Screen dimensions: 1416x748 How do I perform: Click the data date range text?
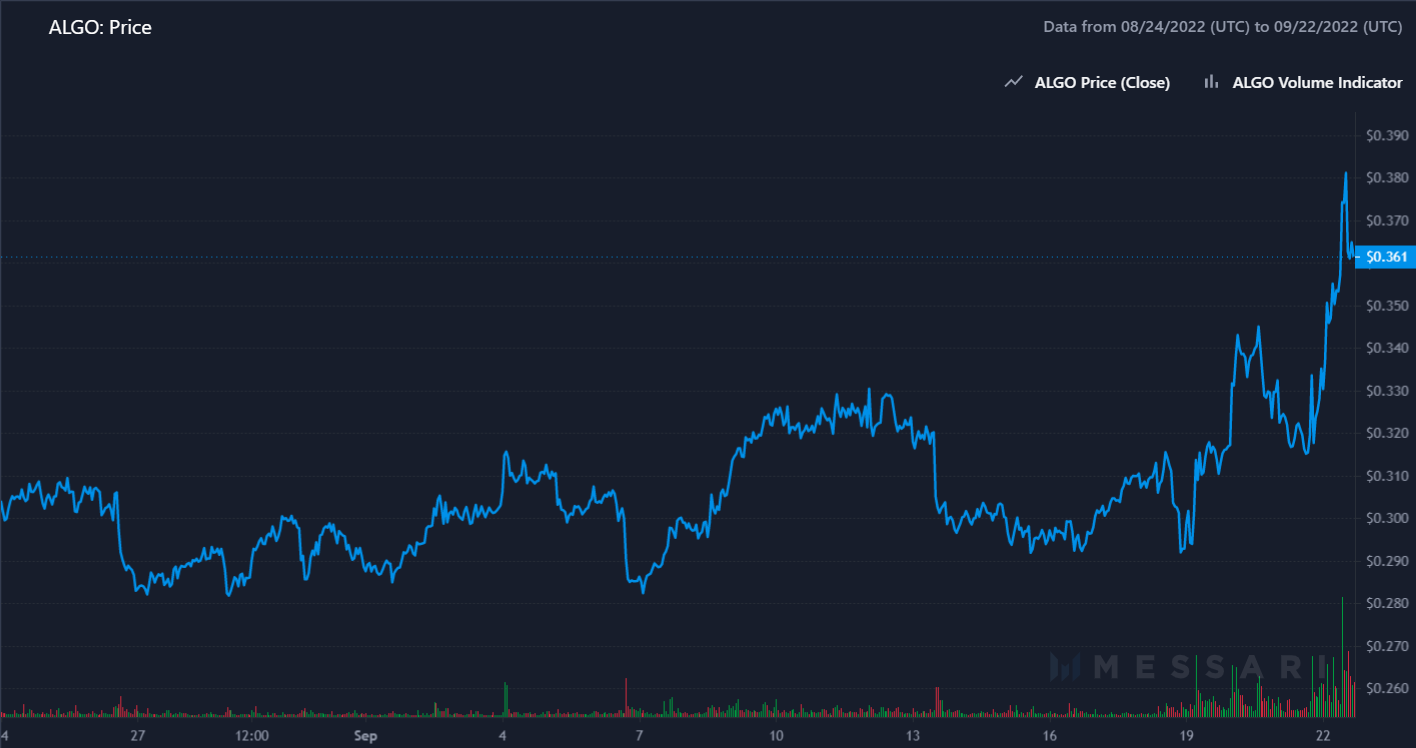1222,27
